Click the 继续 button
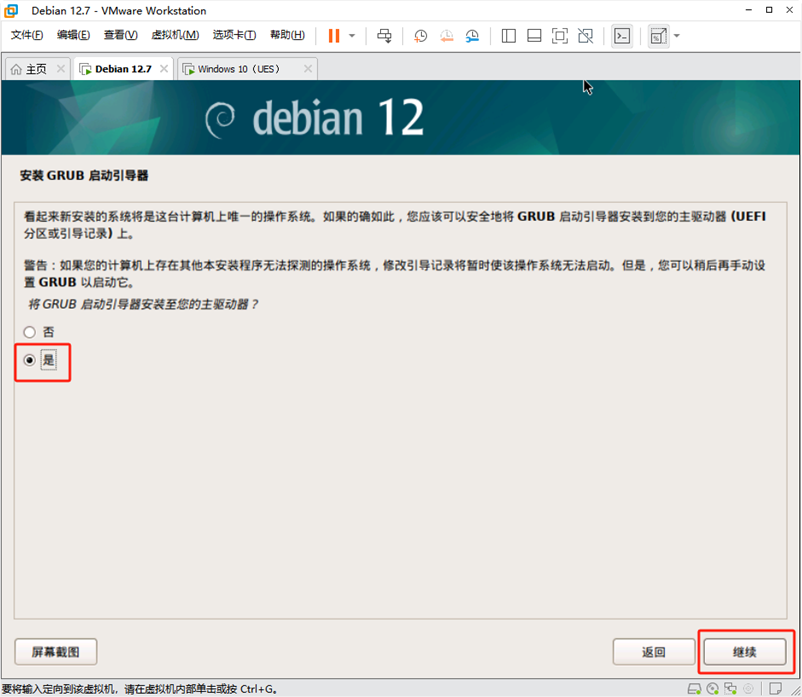Image resolution: width=802 pixels, height=697 pixels. tap(745, 652)
